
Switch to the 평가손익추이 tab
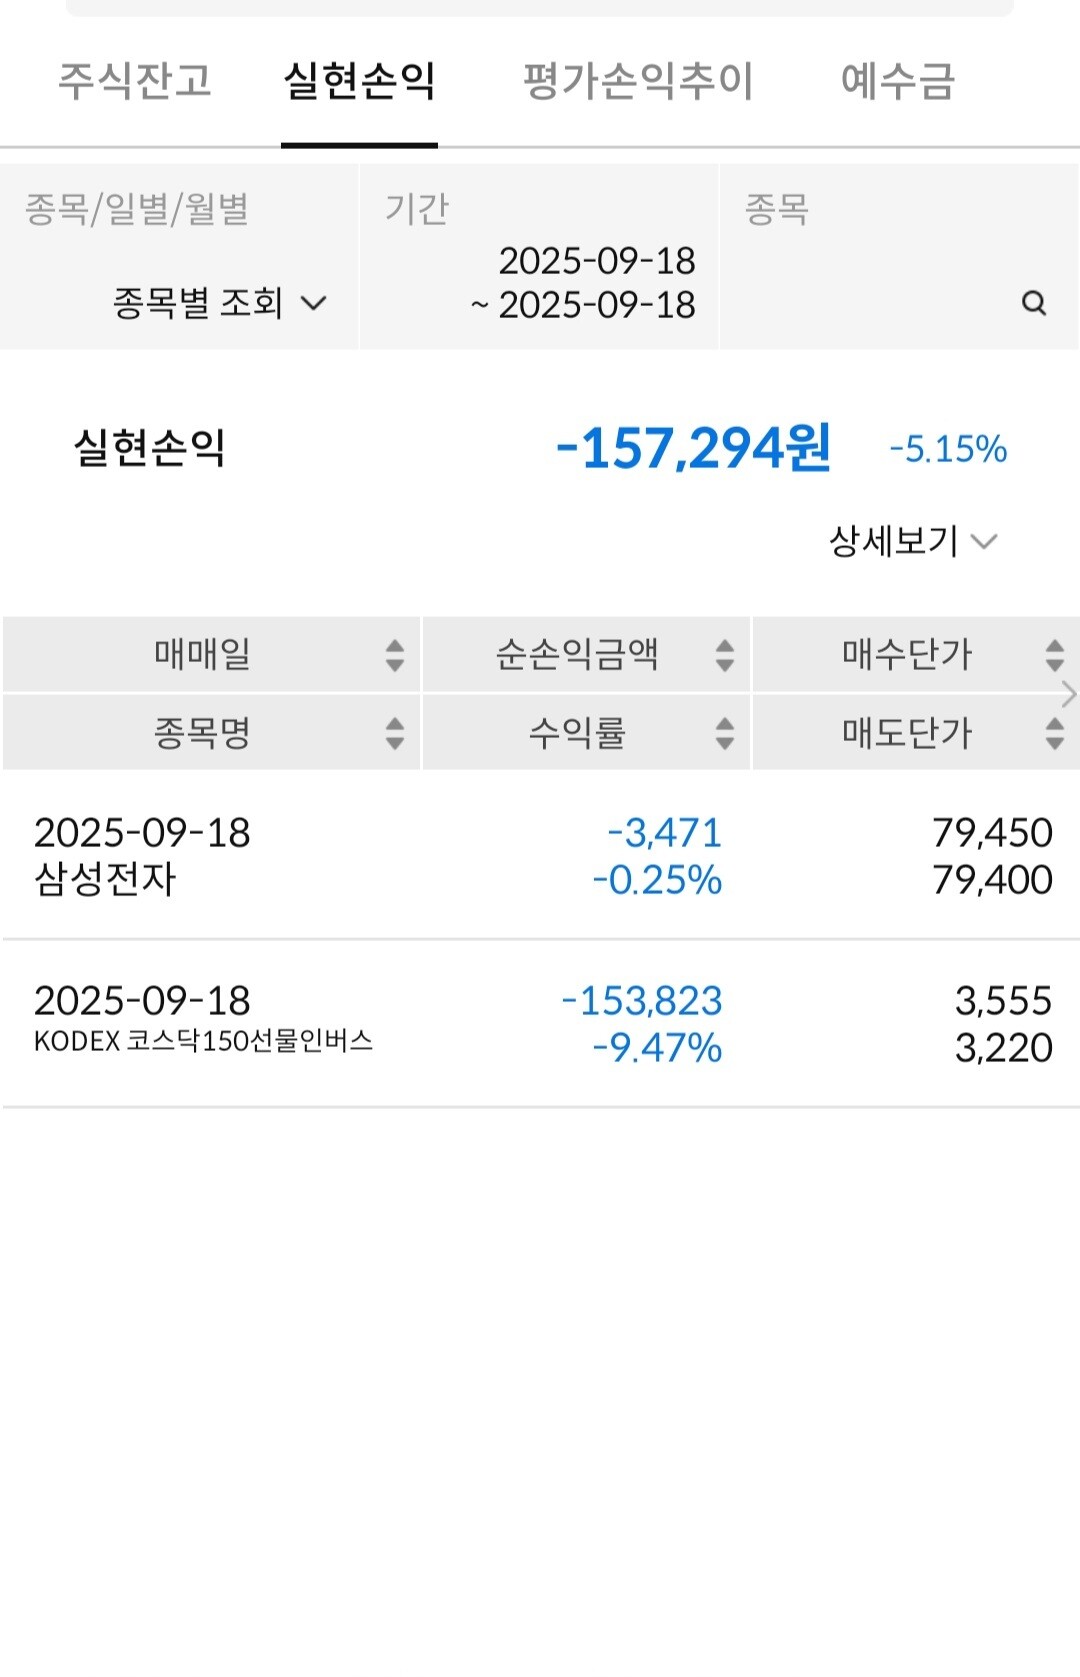(638, 81)
